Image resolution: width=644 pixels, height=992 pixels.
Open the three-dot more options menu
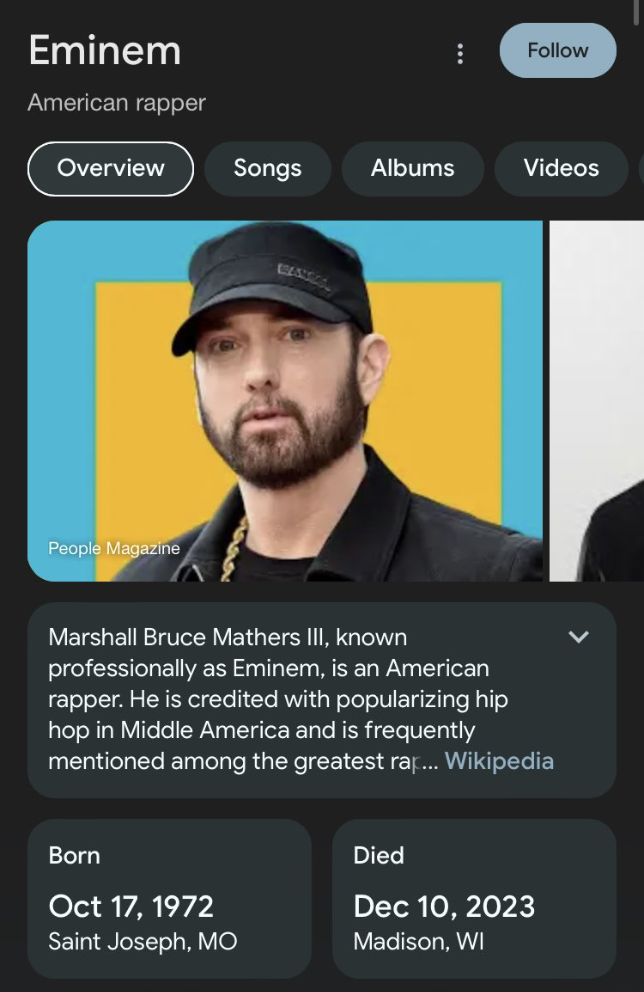(x=460, y=53)
